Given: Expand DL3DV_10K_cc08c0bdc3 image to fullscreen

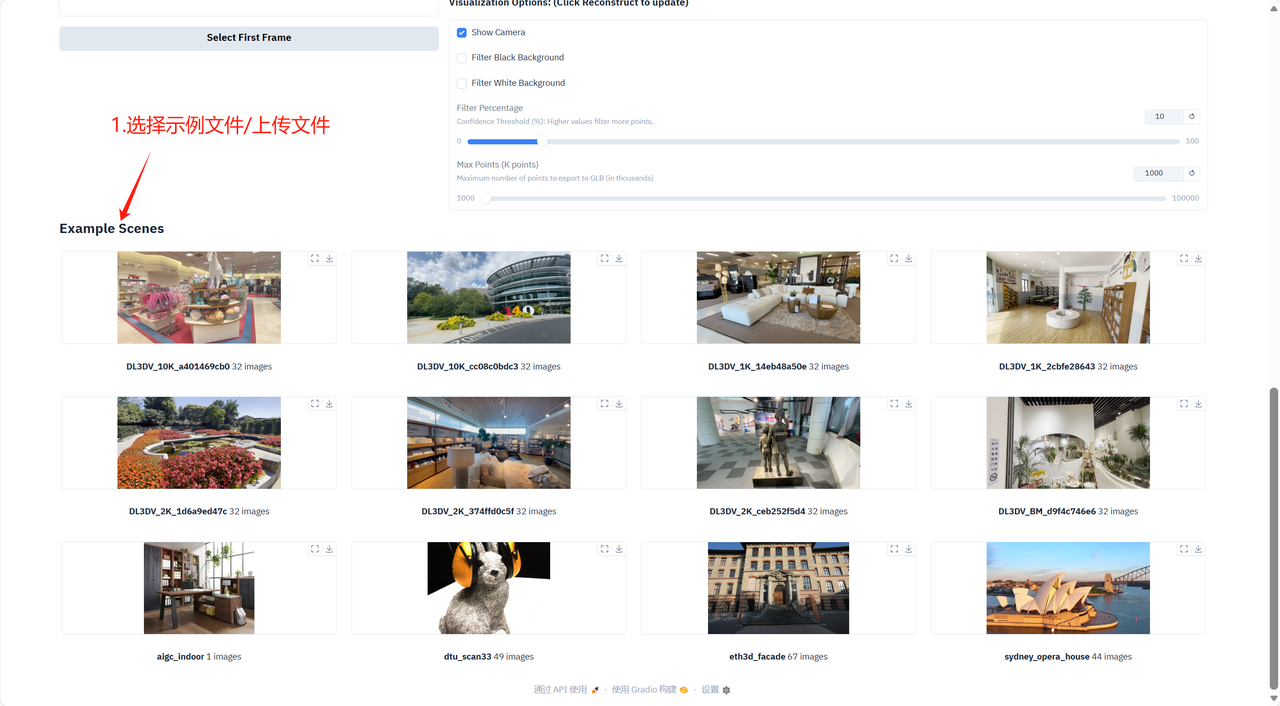Looking at the screenshot, I should [605, 258].
